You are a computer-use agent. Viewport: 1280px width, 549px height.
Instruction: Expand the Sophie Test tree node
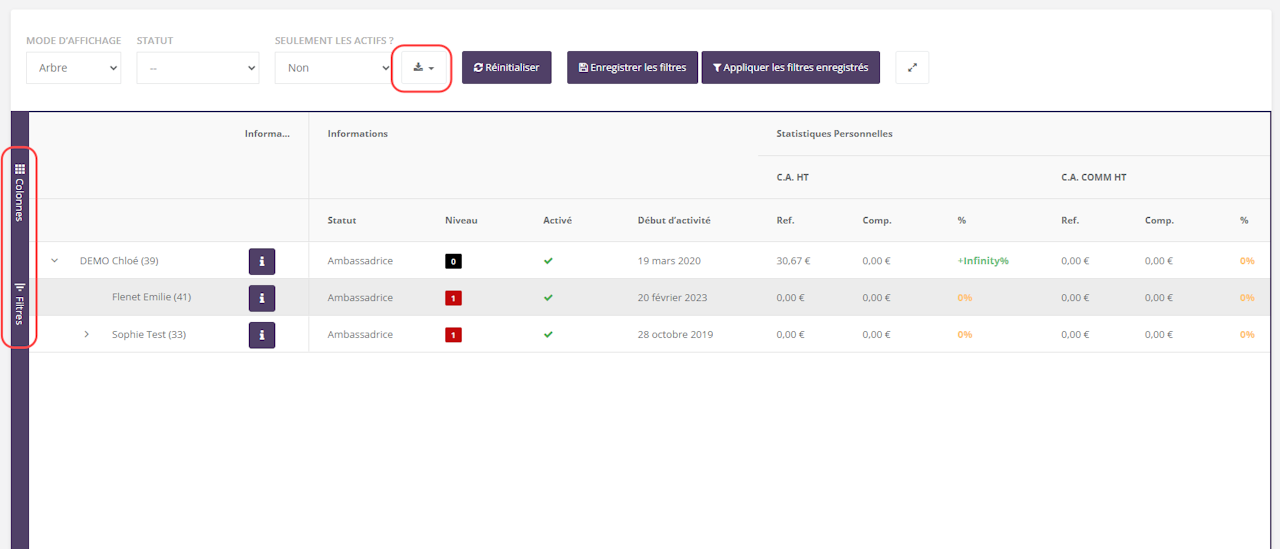coord(87,334)
